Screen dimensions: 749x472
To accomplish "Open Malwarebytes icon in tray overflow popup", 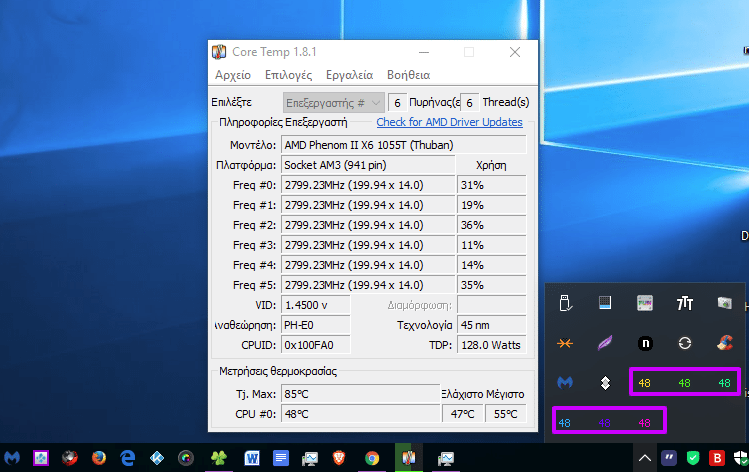I will point(565,383).
